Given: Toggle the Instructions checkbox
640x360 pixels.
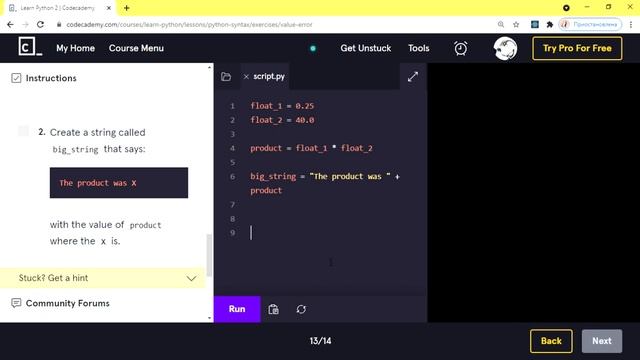Looking at the screenshot, I should pyautogui.click(x=16, y=78).
